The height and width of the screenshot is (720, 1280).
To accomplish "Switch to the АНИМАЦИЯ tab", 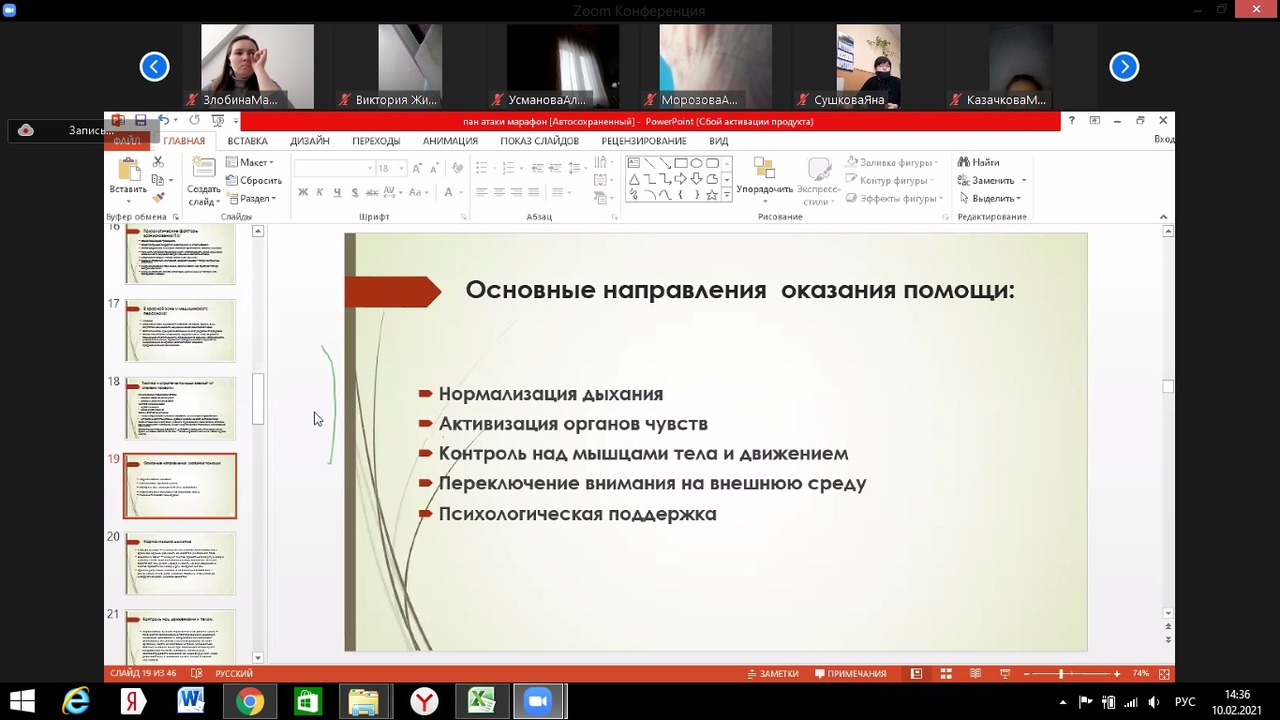I will 450,141.
